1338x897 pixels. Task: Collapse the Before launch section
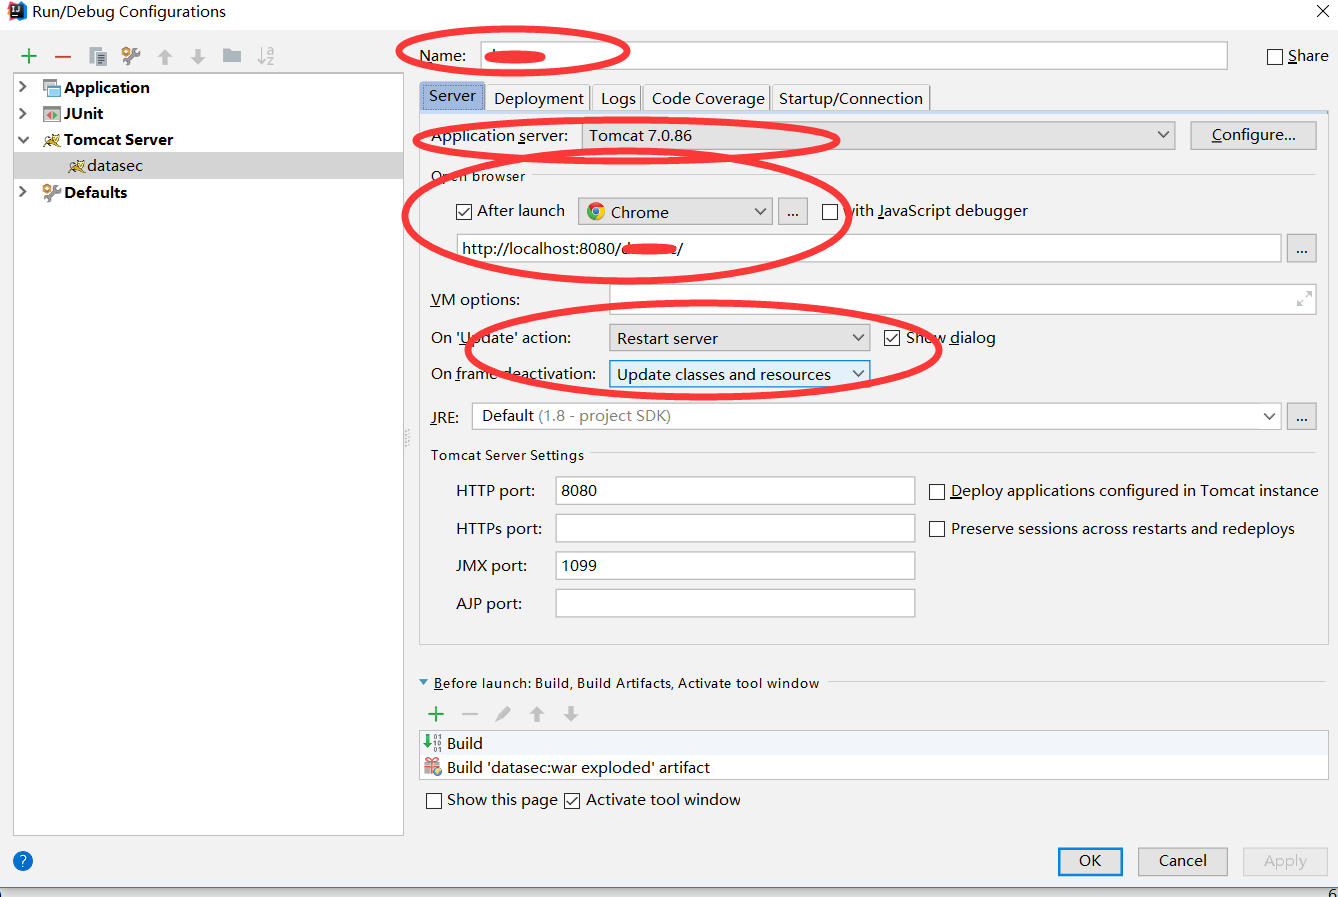(x=423, y=682)
